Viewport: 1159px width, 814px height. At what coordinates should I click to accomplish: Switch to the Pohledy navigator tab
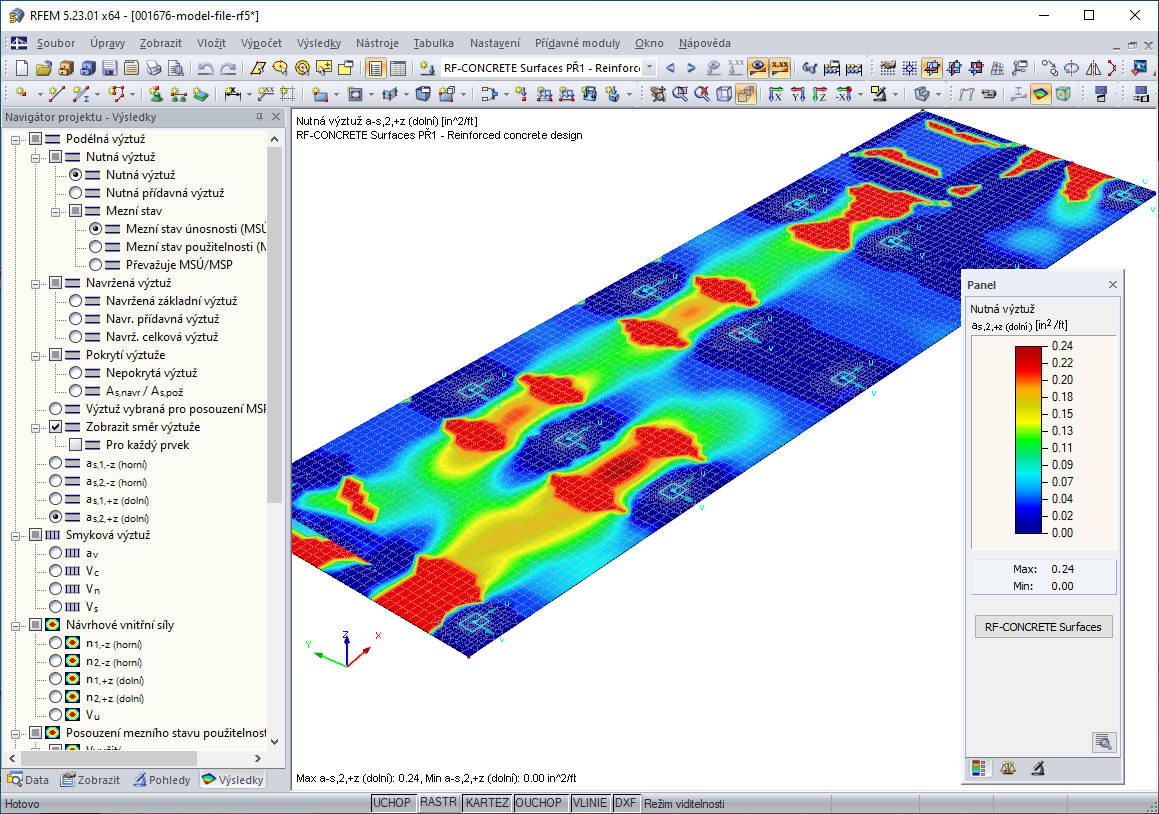pos(162,780)
